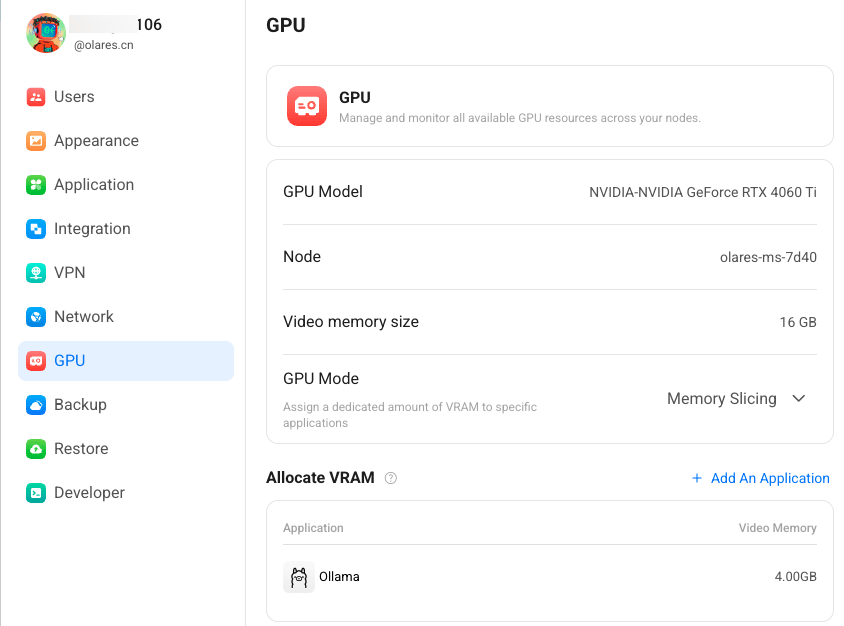This screenshot has width=844, height=626.
Task: Click the Application grid icon
Action: [35, 184]
